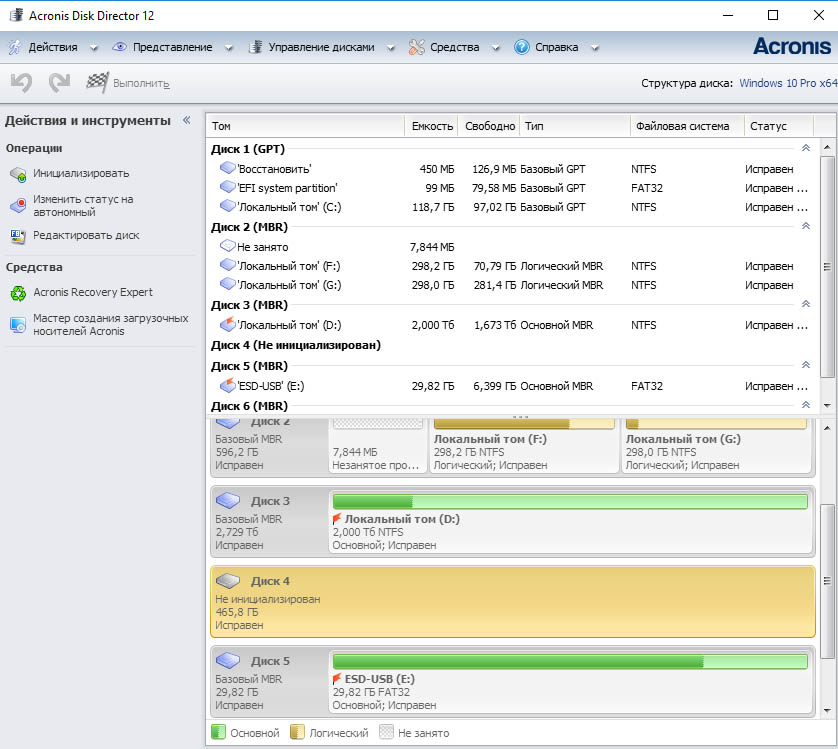Collapse the Диск 6 (MBR) group
Viewport: 838px width, 749px height.
point(806,405)
